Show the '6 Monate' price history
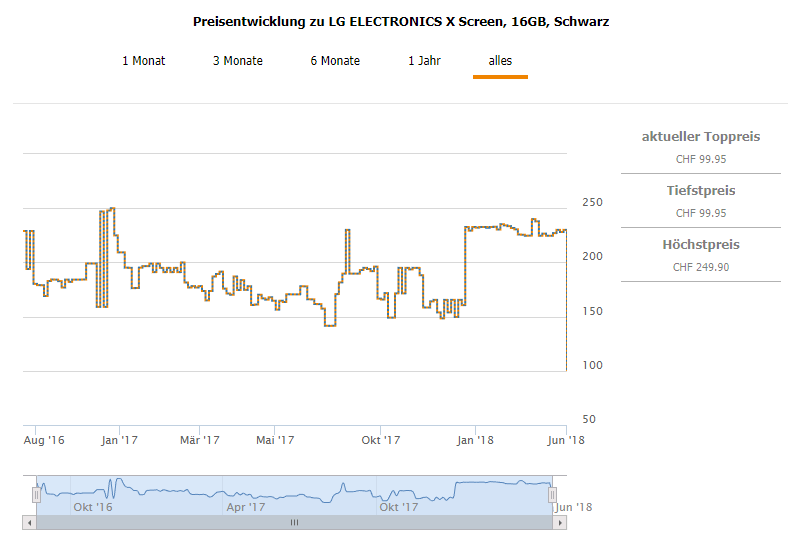The width and height of the screenshot is (788, 551). coord(335,61)
